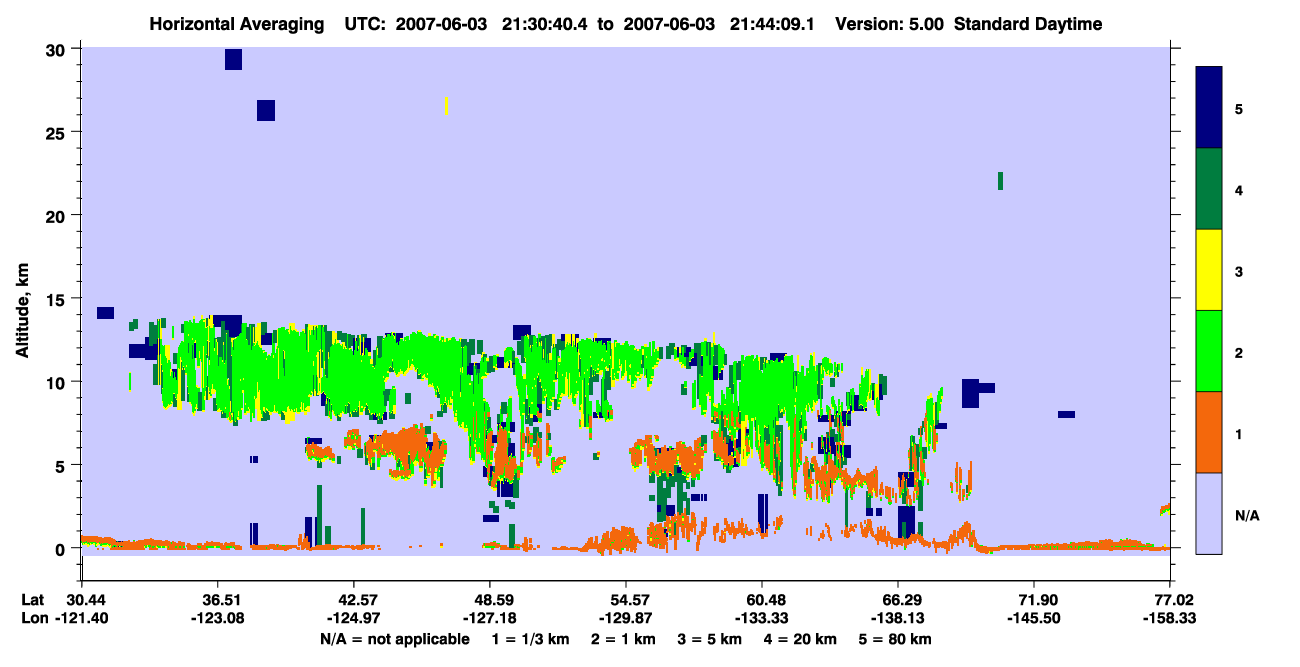This screenshot has height=667, width=1300.
Task: Click the dark green level 4 legend swatch
Action: tap(1209, 189)
